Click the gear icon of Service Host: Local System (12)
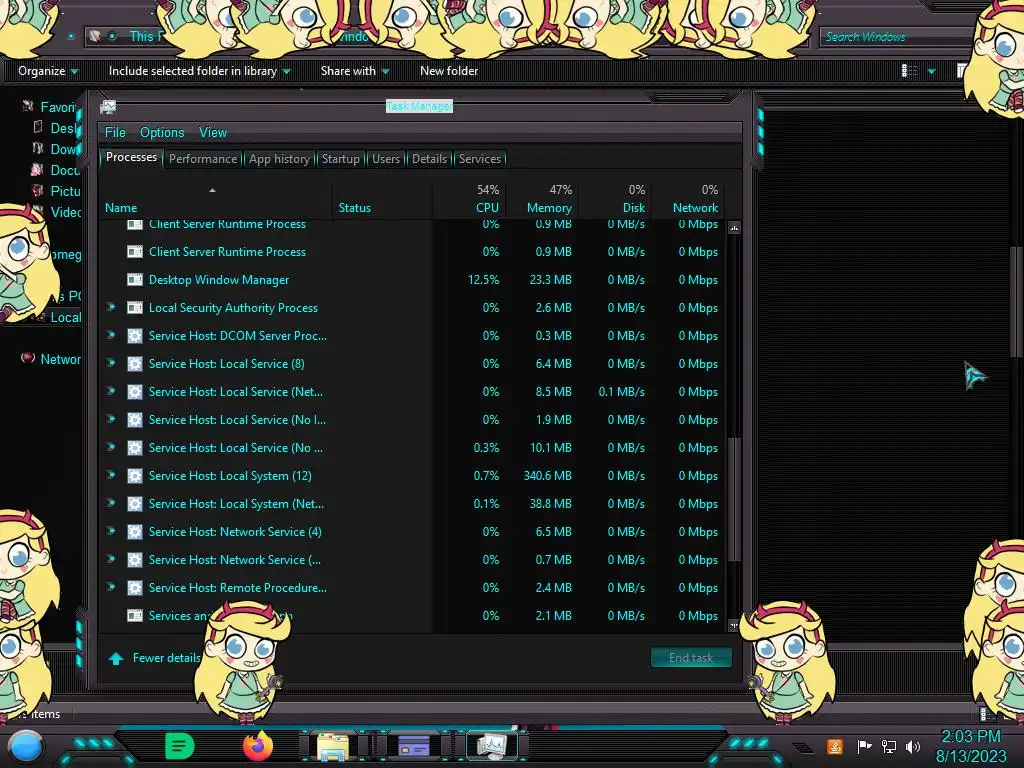Viewport: 1024px width, 768px height. (135, 475)
